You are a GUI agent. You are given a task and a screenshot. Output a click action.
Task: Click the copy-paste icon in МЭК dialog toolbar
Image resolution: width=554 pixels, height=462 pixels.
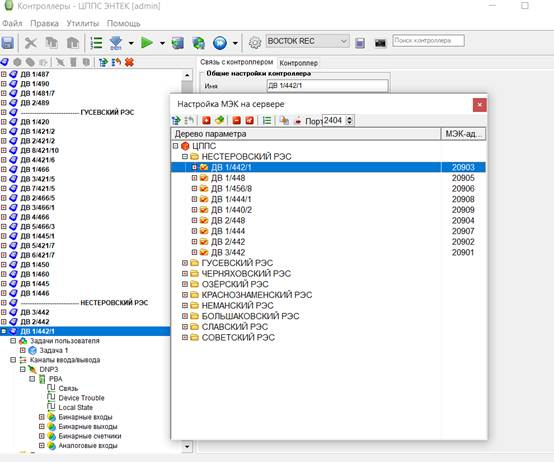284,120
